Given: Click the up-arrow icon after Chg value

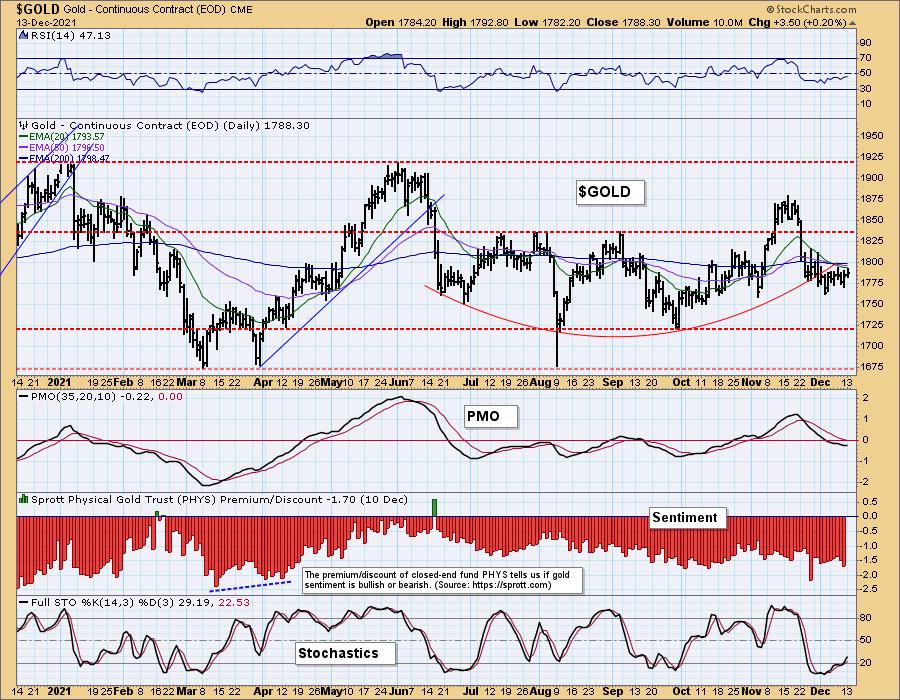Looking at the screenshot, I should [x=852, y=23].
